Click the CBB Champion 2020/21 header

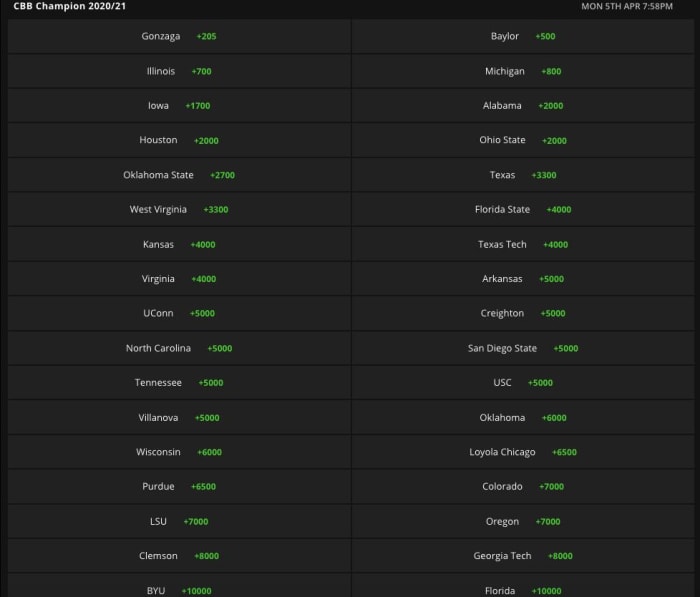(63, 6)
